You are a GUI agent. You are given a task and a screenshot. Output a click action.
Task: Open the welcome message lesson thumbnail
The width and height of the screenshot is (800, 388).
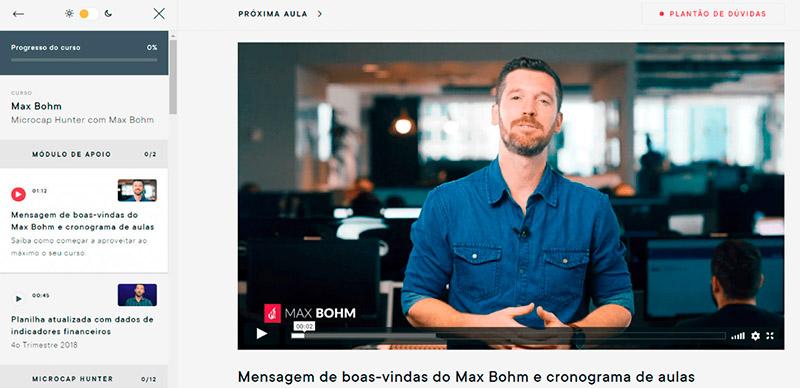tap(137, 190)
